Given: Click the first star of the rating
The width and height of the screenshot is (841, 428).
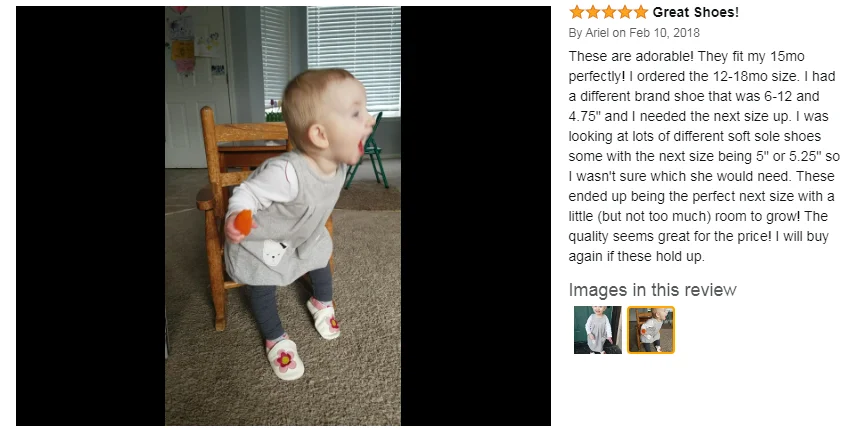Looking at the screenshot, I should pos(577,12).
